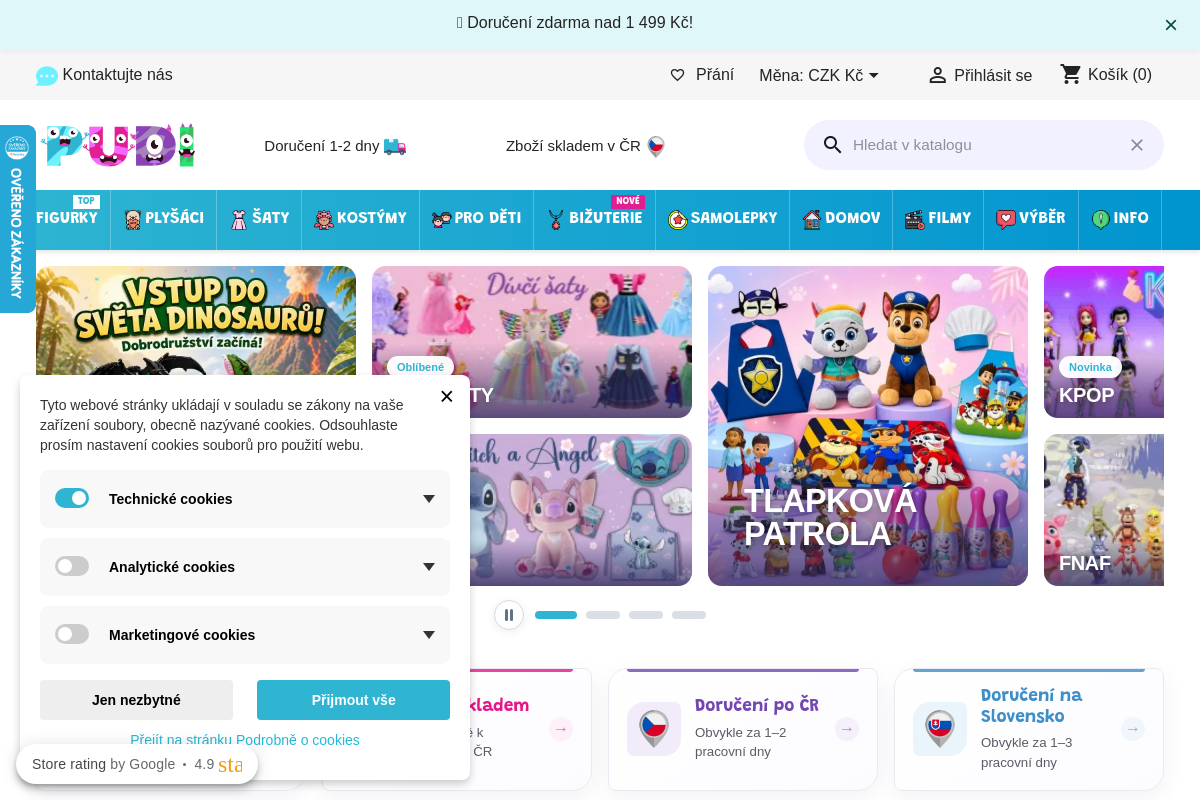This screenshot has height=800, width=1200.
Task: Click the chat bubble icon by Kontaktujte nás
Action: [x=47, y=76]
